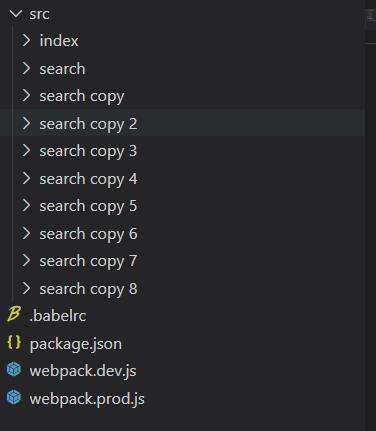Expand the 'search copy 5' chevron

click(26, 206)
